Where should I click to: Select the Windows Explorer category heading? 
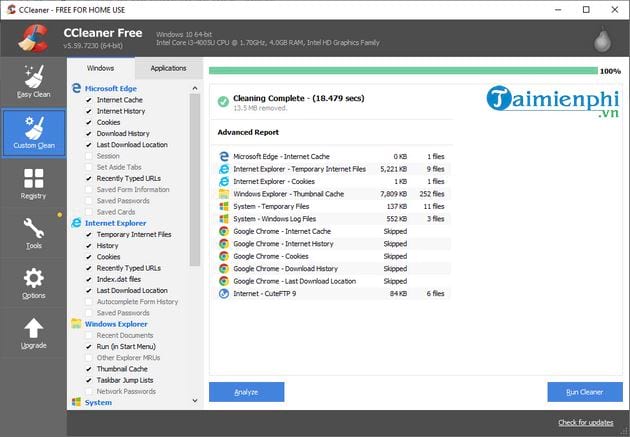tap(116, 324)
